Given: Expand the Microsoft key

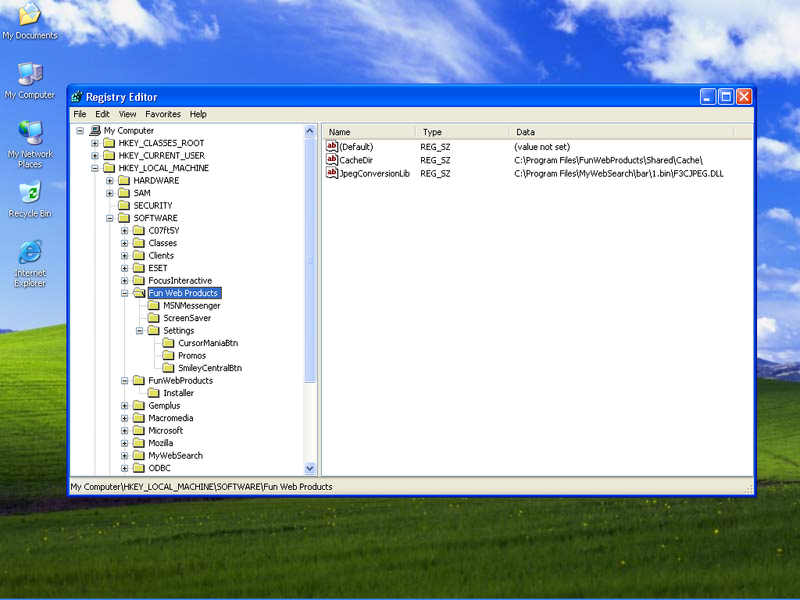Looking at the screenshot, I should pyautogui.click(x=124, y=431).
